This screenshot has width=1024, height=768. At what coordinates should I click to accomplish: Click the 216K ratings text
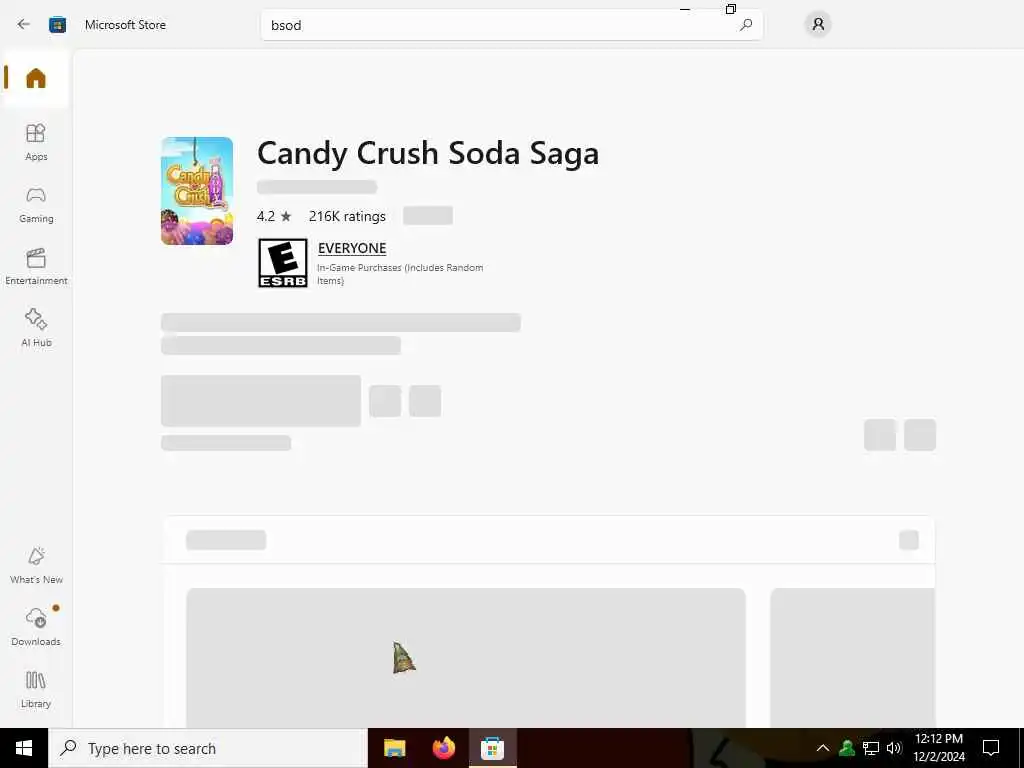click(x=347, y=216)
